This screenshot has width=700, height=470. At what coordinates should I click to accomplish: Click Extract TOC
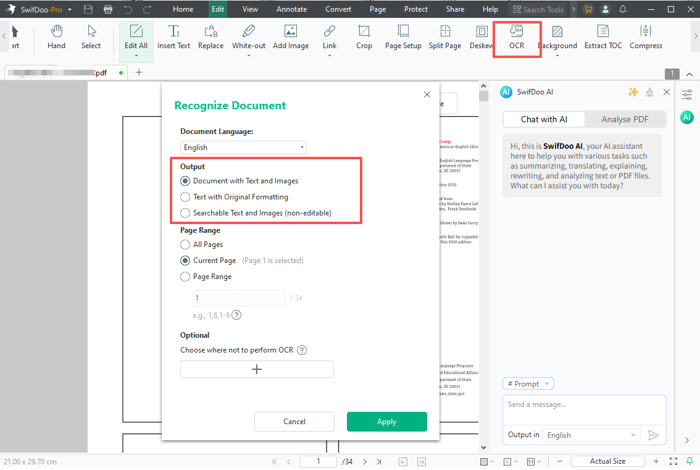pyautogui.click(x=603, y=37)
